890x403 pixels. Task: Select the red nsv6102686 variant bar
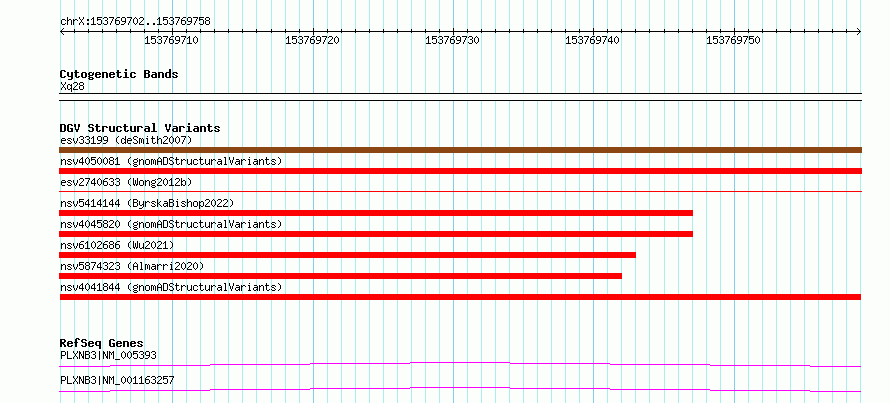pos(347,255)
